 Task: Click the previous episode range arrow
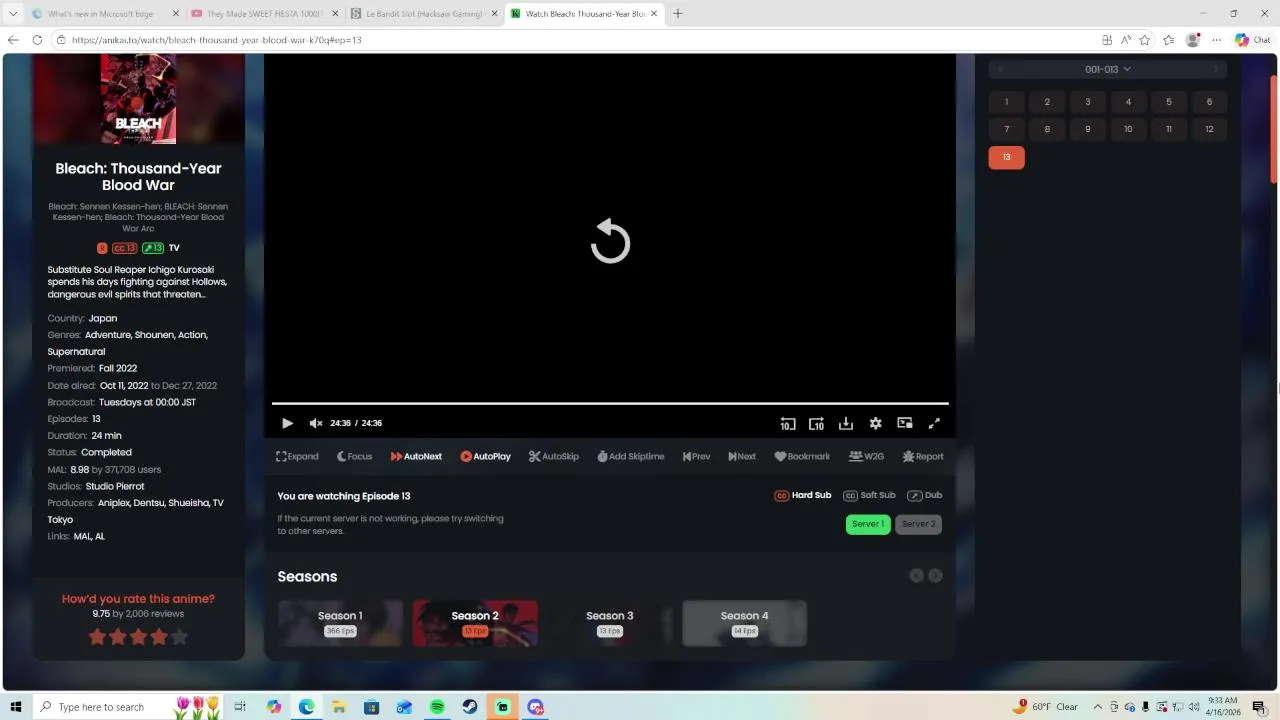[x=1000, y=69]
